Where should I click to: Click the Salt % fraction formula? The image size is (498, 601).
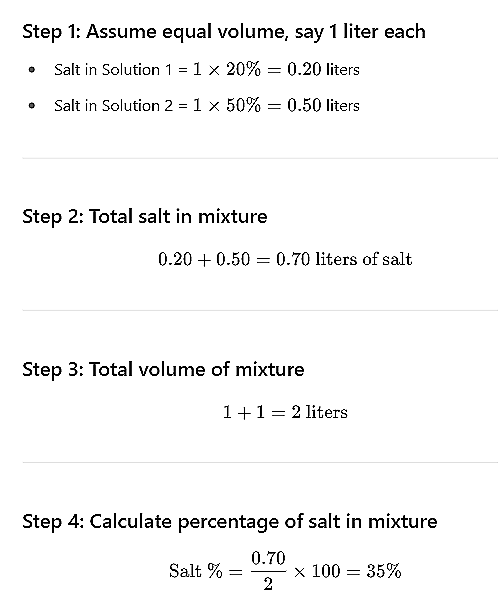point(285,571)
